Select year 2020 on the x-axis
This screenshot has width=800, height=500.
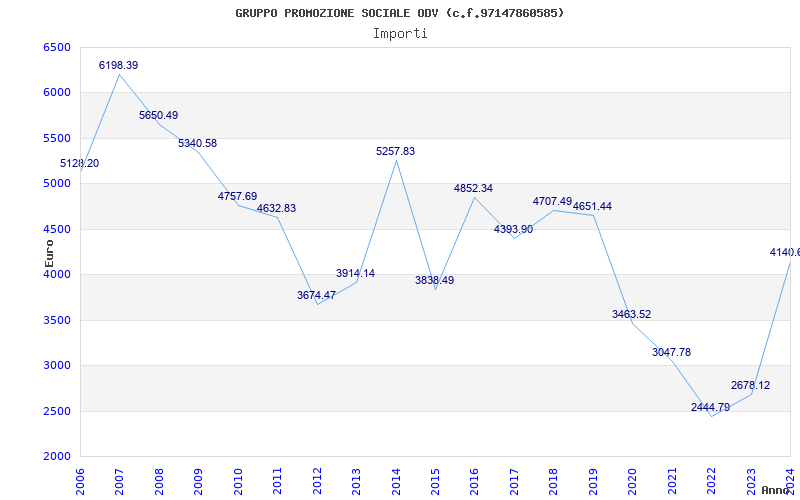pyautogui.click(x=633, y=482)
